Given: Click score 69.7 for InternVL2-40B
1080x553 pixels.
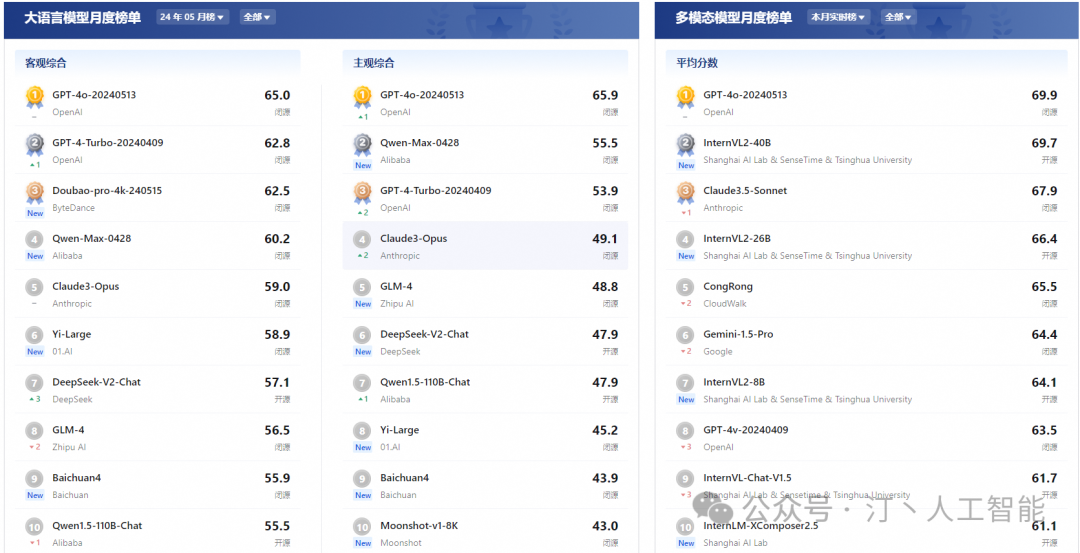Looking at the screenshot, I should (x=1044, y=143).
